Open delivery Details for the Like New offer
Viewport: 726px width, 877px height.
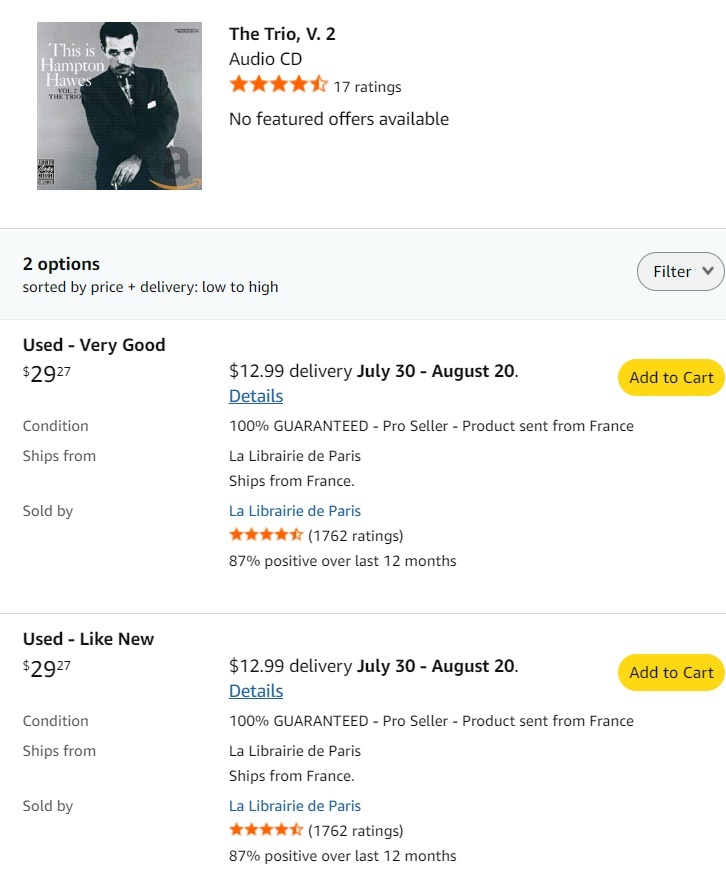point(256,691)
